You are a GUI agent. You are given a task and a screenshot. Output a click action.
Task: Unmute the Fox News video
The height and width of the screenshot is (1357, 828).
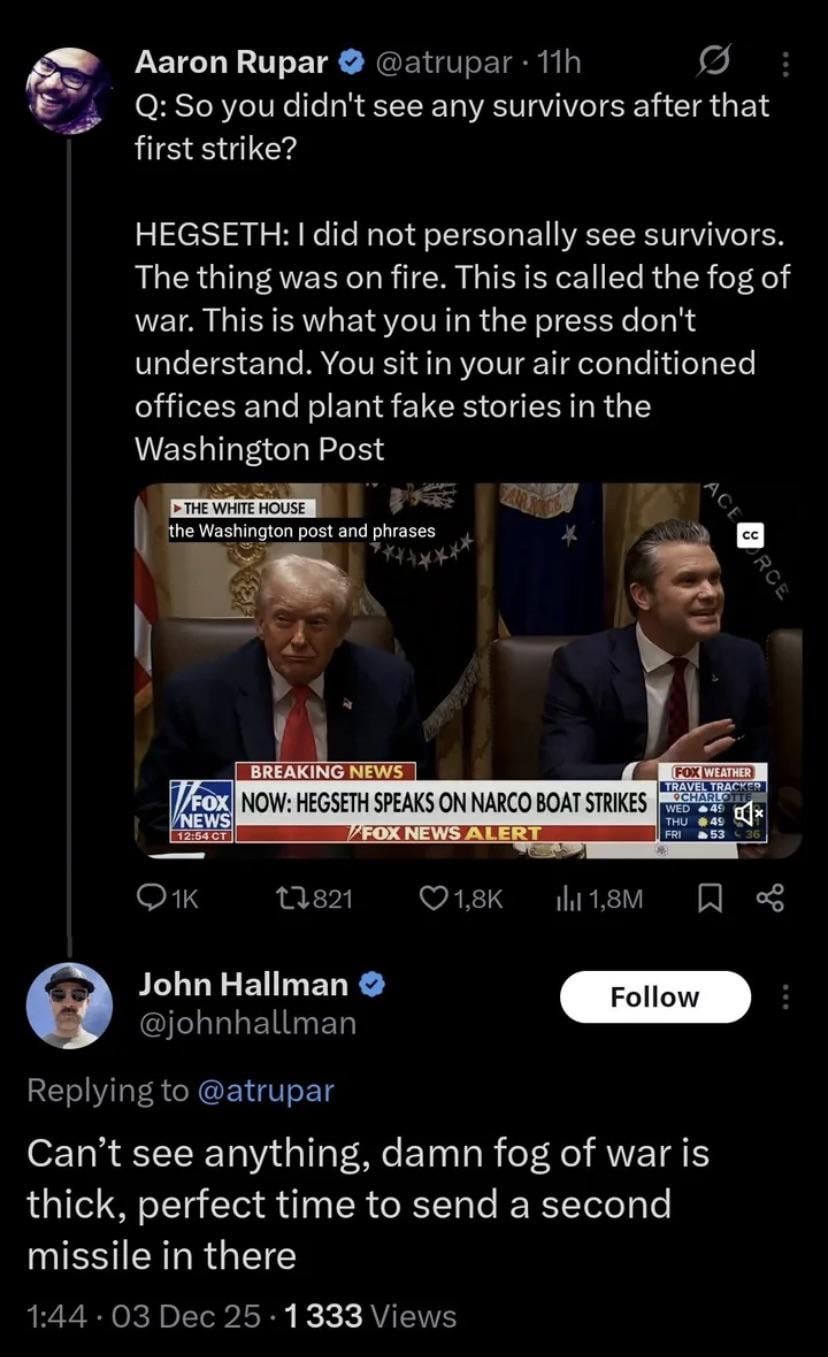click(747, 817)
